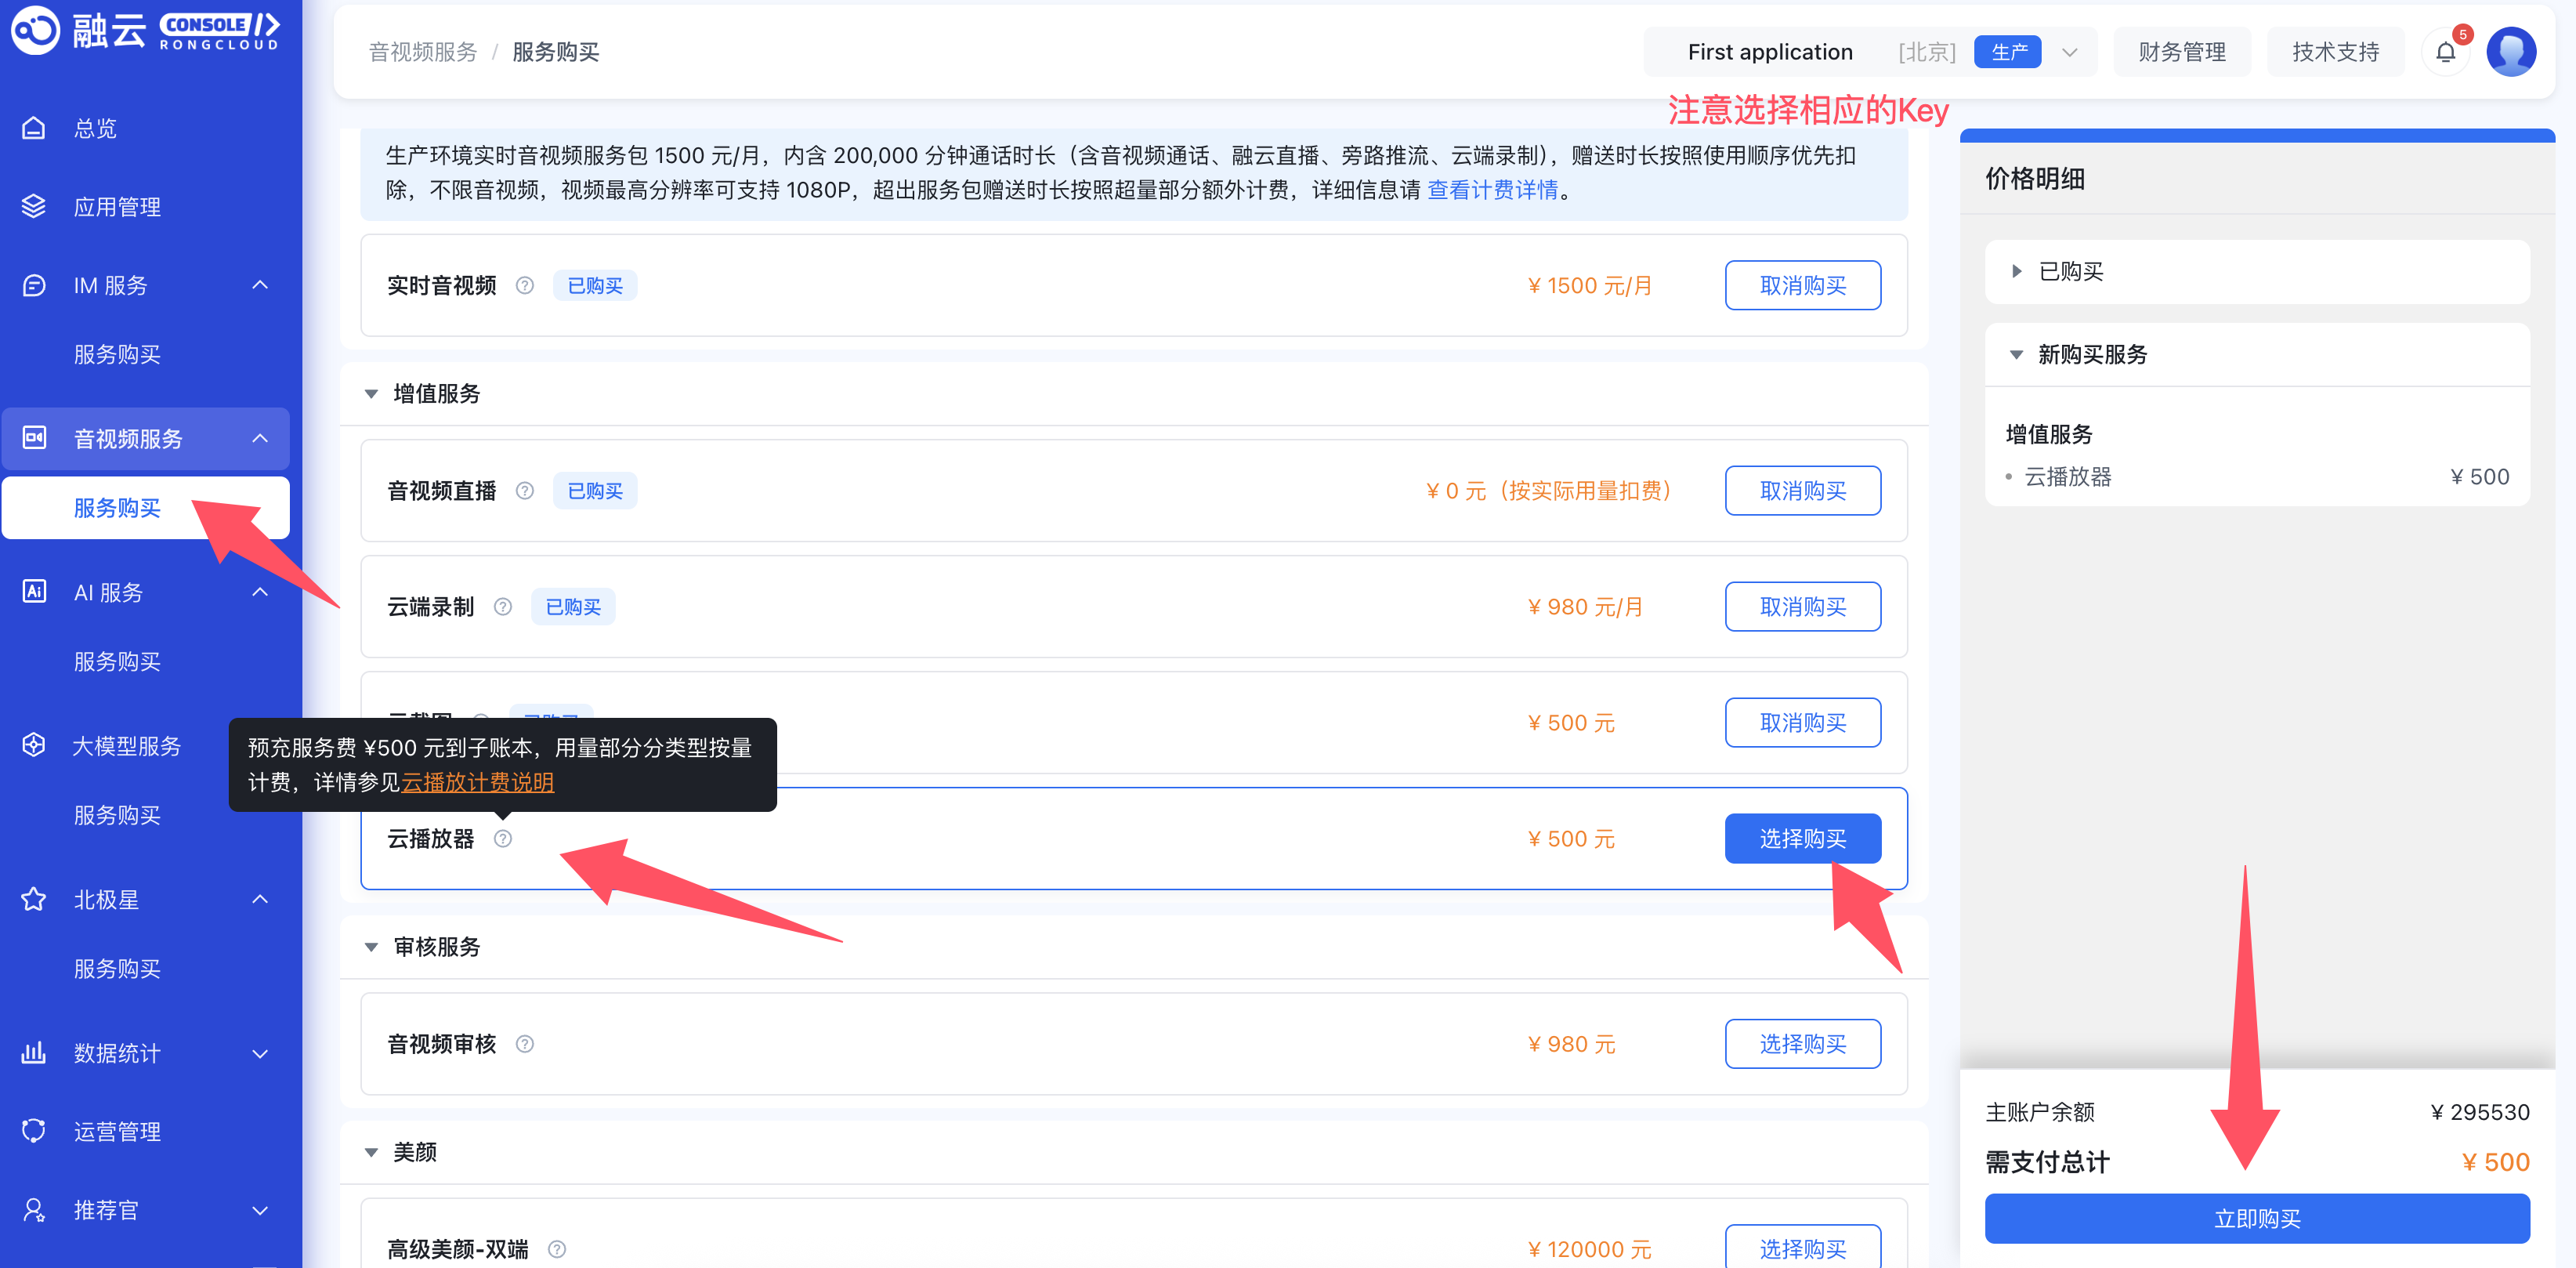This screenshot has width=2576, height=1268.
Task: Click the 数据统计 bar chart icon
Action: click(x=34, y=1053)
